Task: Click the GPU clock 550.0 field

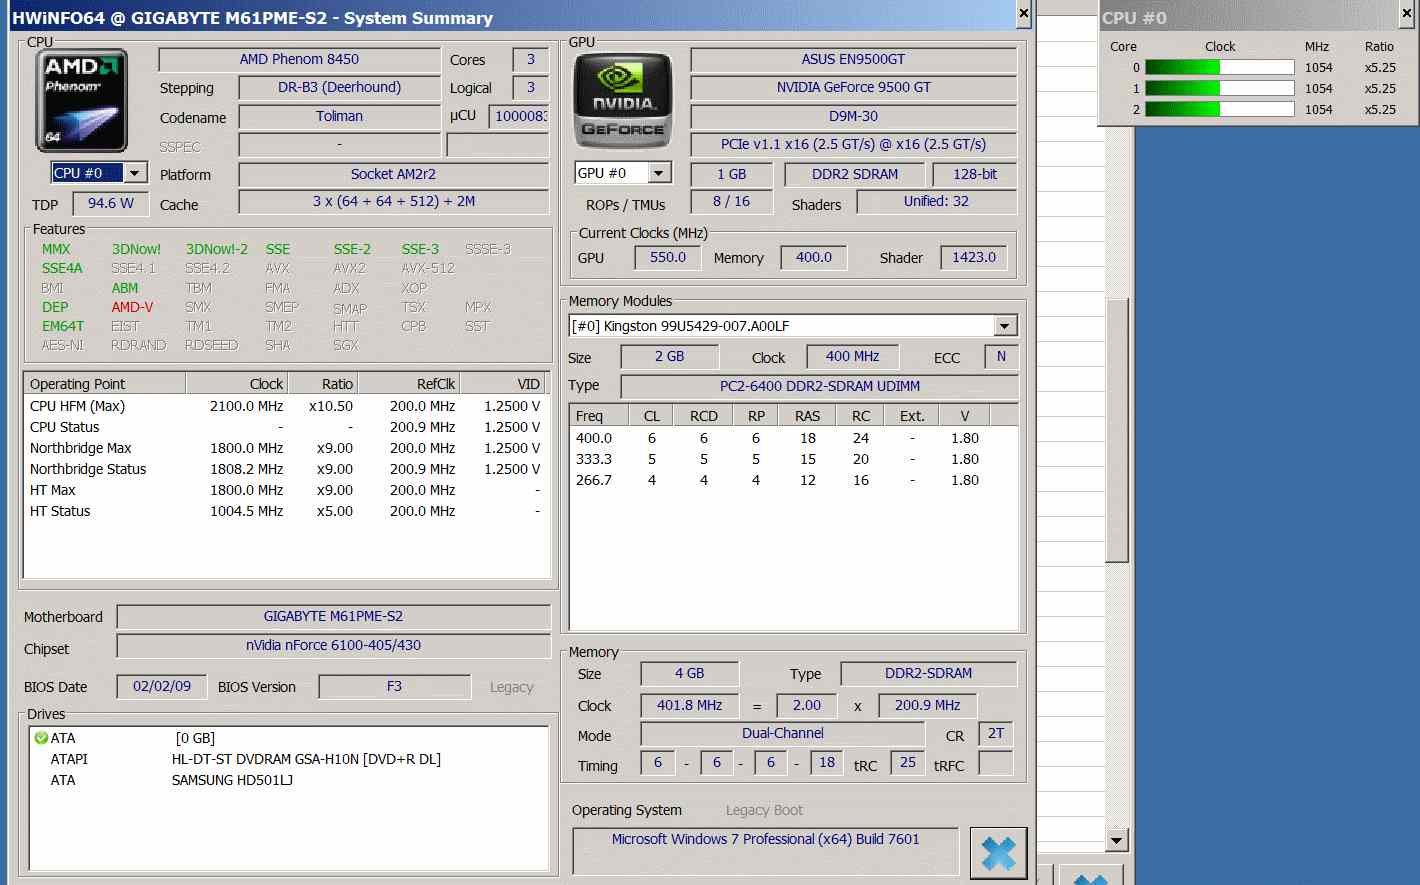Action: tap(668, 258)
